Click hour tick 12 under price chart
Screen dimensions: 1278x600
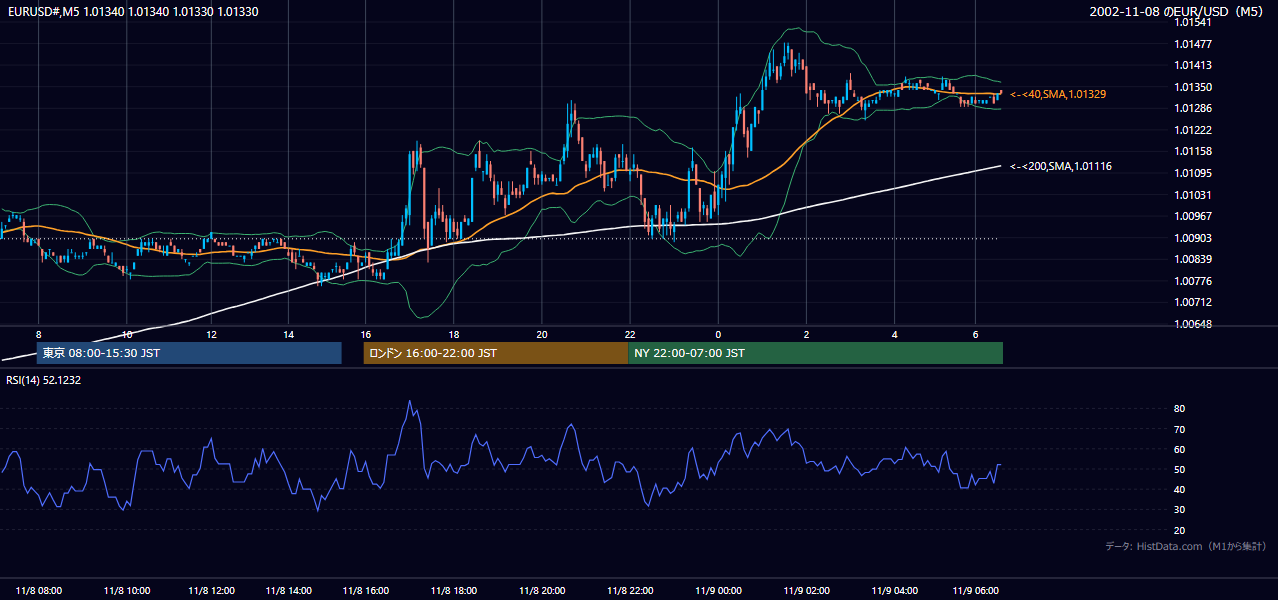[x=211, y=334]
